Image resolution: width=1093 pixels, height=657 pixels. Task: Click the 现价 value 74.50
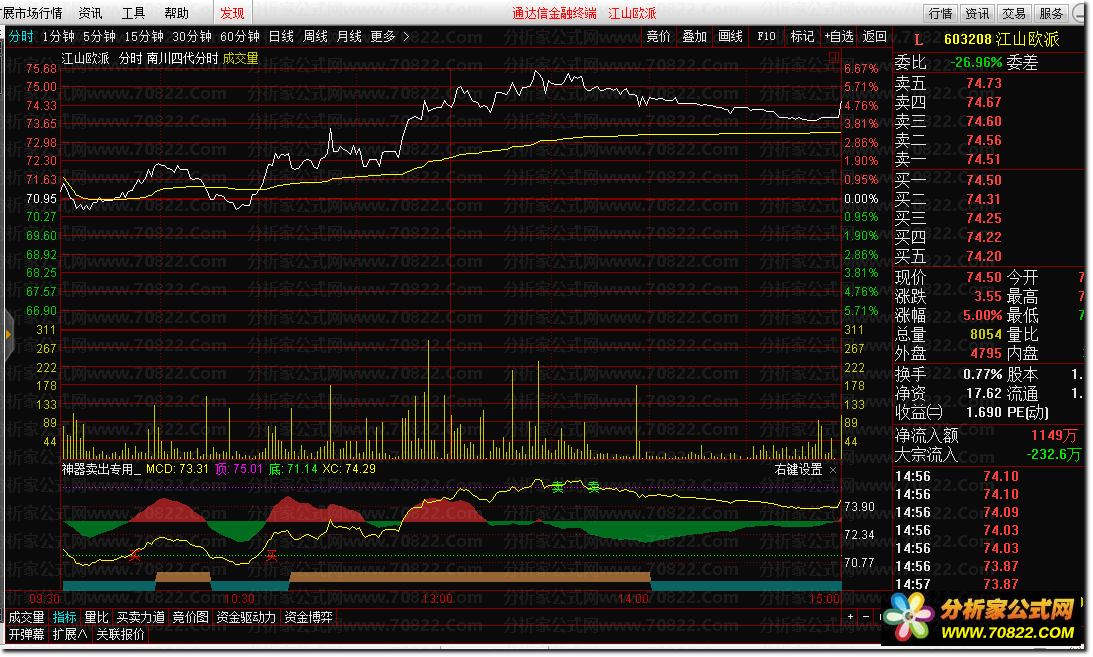[x=984, y=277]
